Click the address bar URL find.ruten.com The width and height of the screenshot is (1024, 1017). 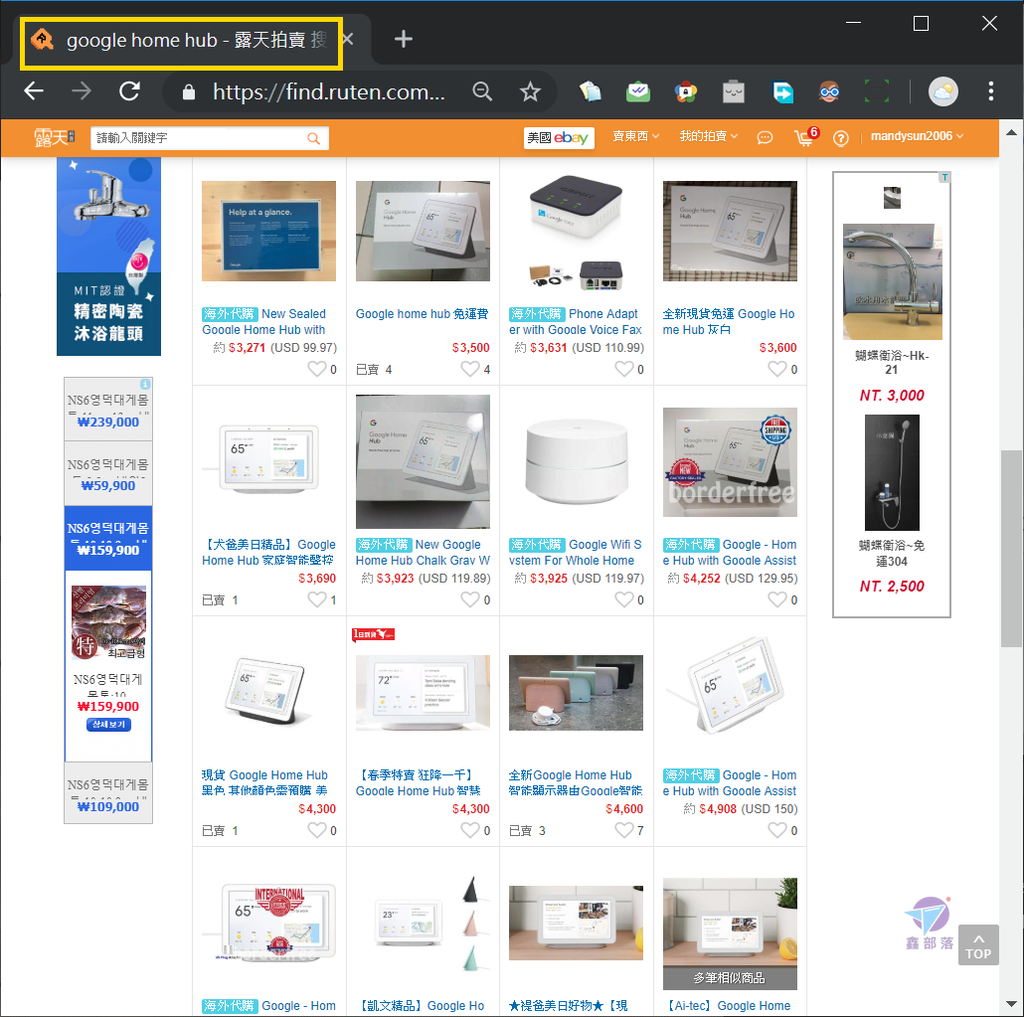(328, 92)
